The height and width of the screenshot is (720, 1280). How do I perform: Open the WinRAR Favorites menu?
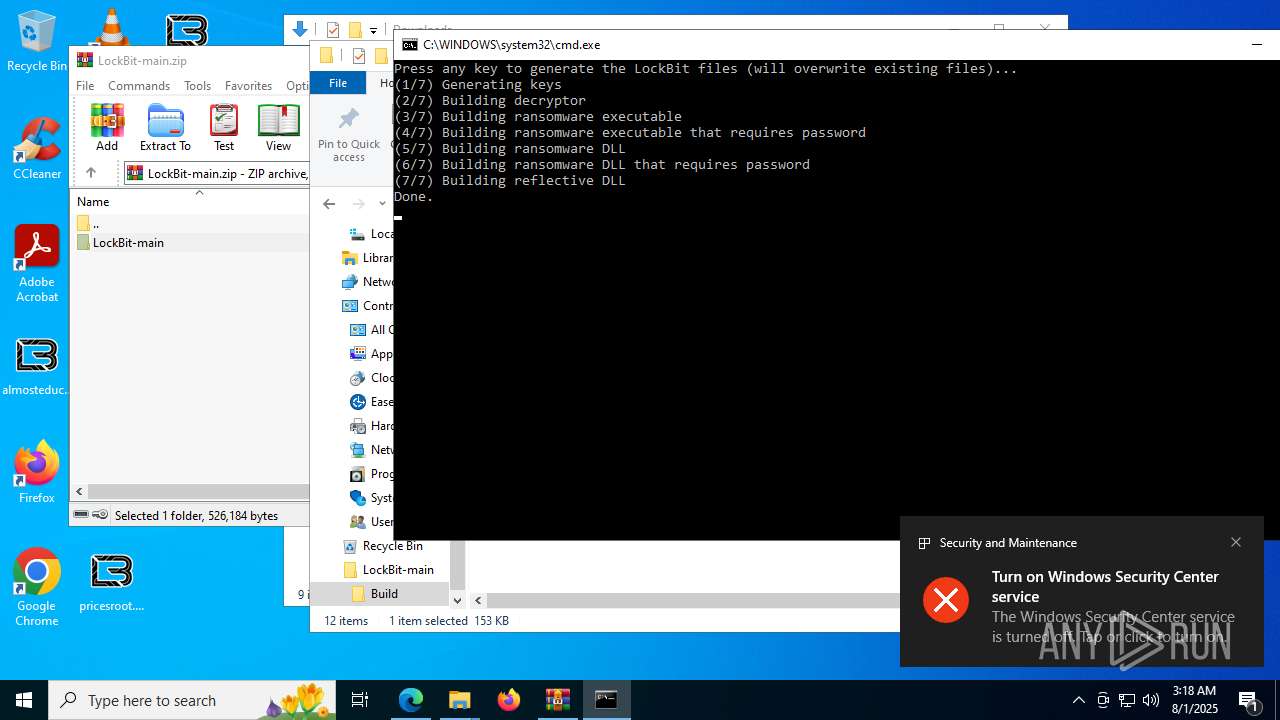pyautogui.click(x=248, y=86)
